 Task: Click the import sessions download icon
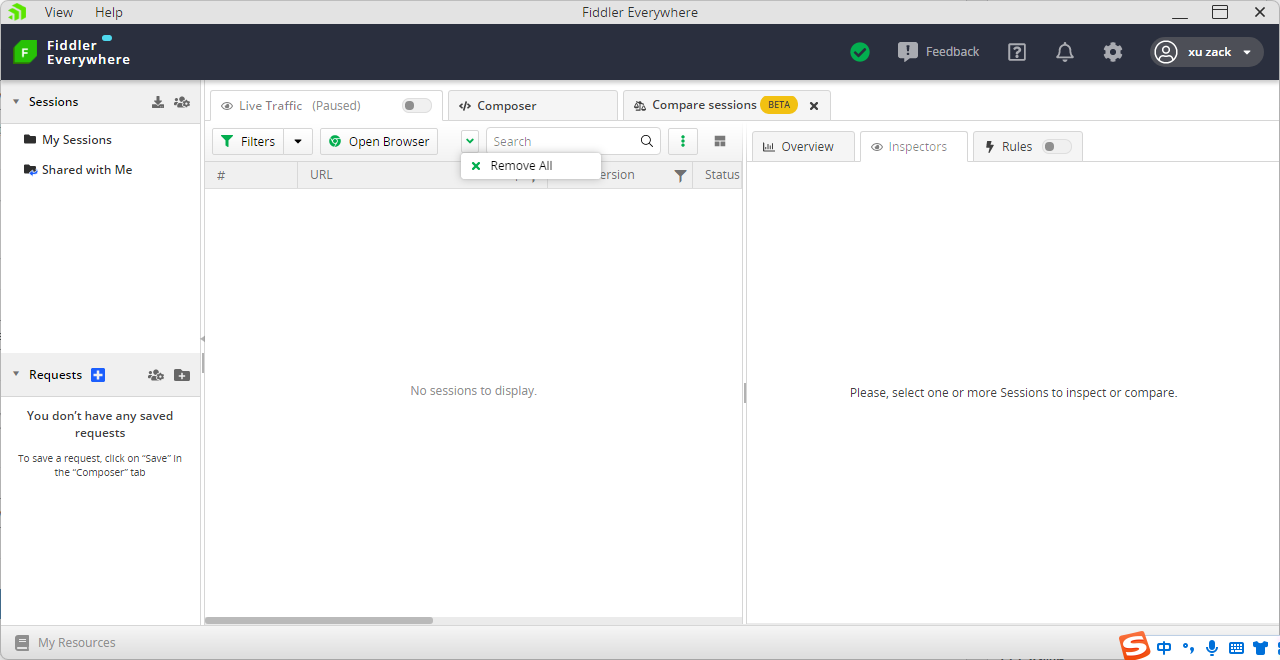pyautogui.click(x=158, y=102)
